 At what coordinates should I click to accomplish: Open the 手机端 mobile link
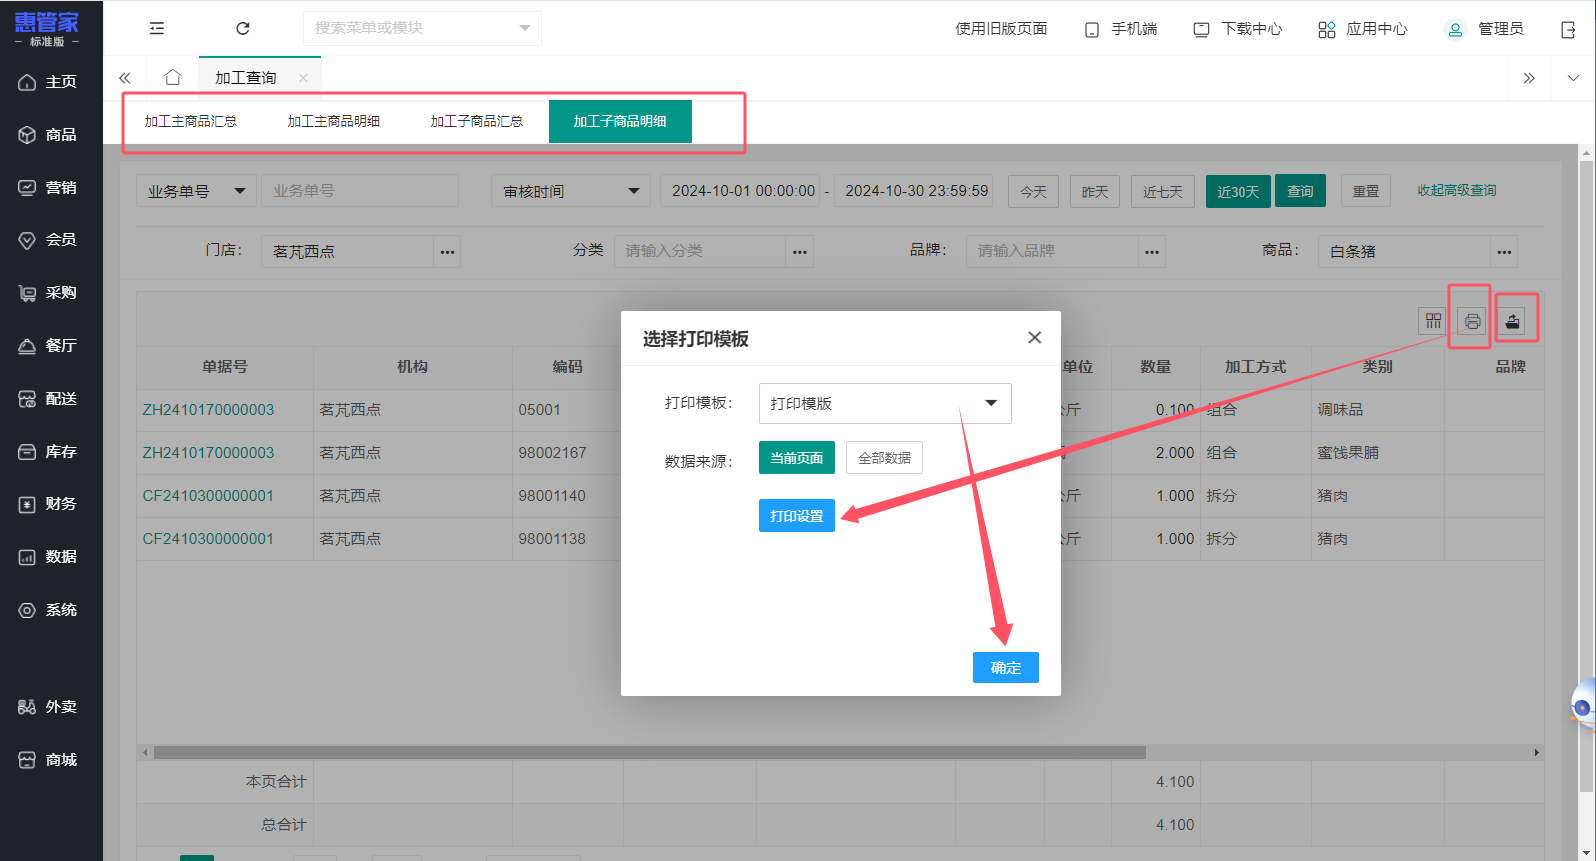coord(1121,29)
